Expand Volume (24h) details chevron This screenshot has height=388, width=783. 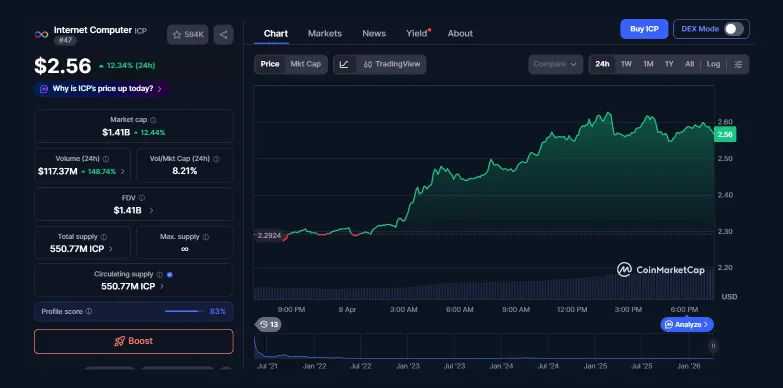pos(123,171)
